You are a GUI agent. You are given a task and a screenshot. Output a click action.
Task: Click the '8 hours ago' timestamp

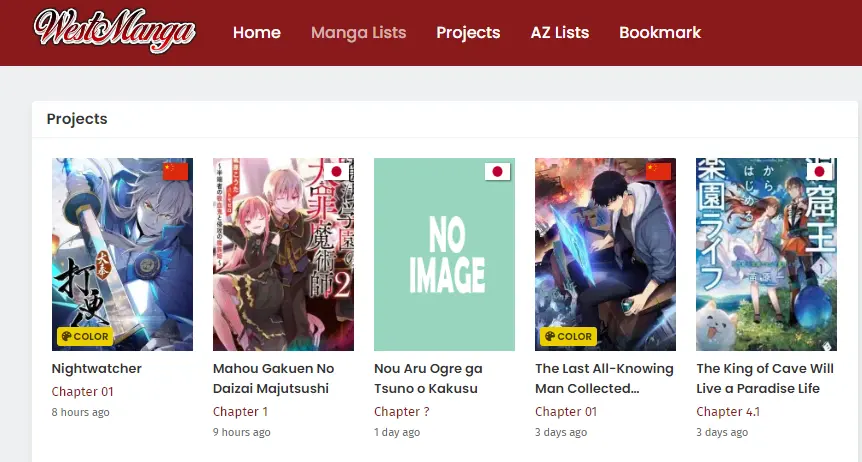click(x=80, y=412)
